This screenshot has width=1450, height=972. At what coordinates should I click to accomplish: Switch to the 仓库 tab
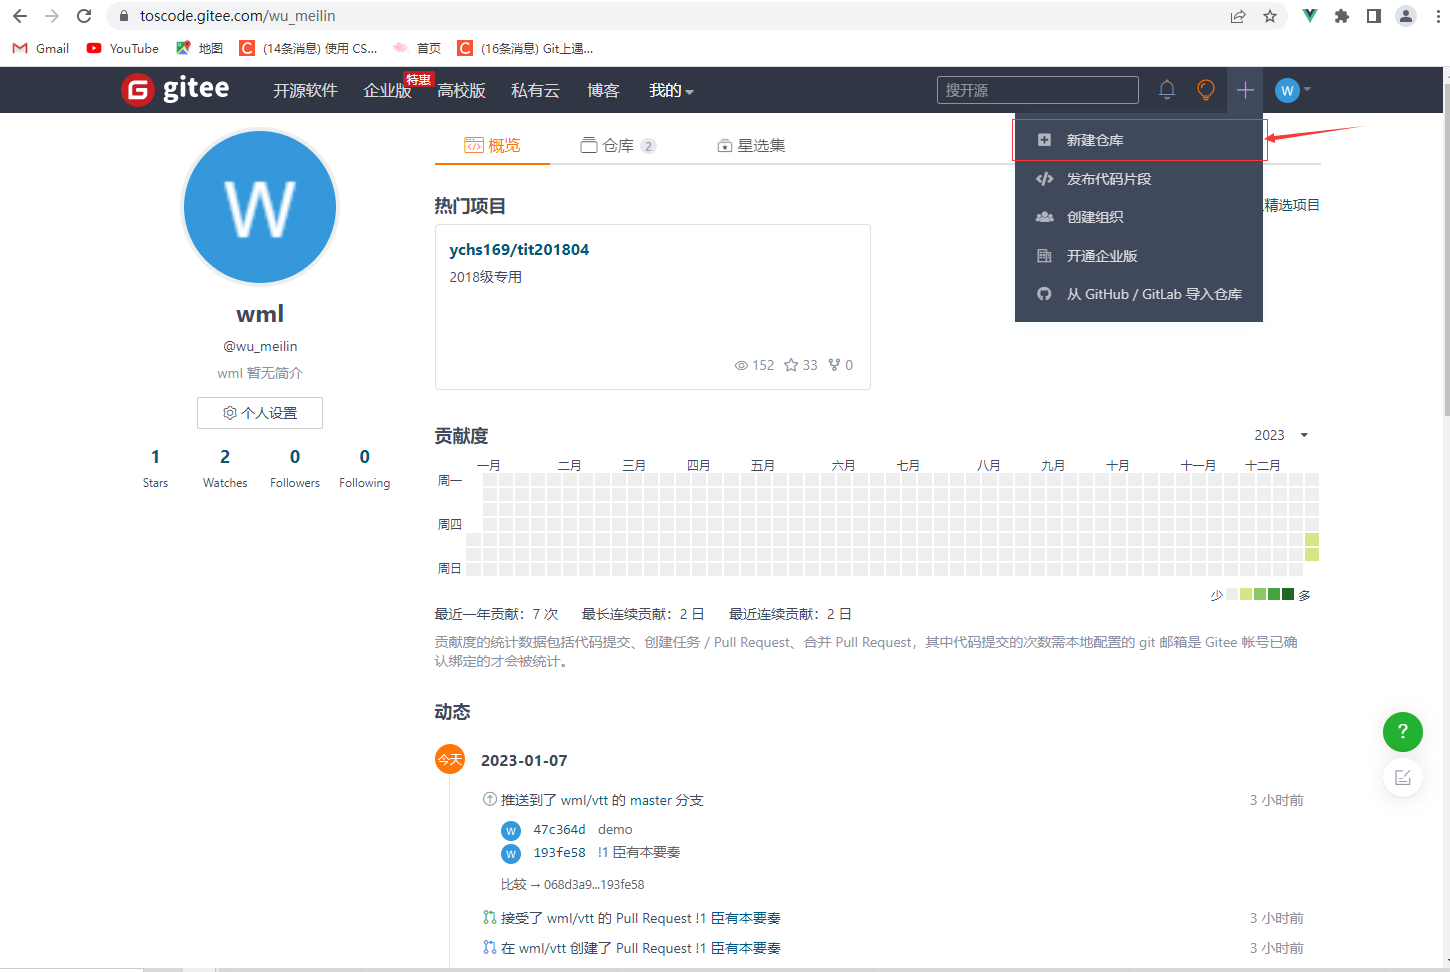tap(617, 144)
